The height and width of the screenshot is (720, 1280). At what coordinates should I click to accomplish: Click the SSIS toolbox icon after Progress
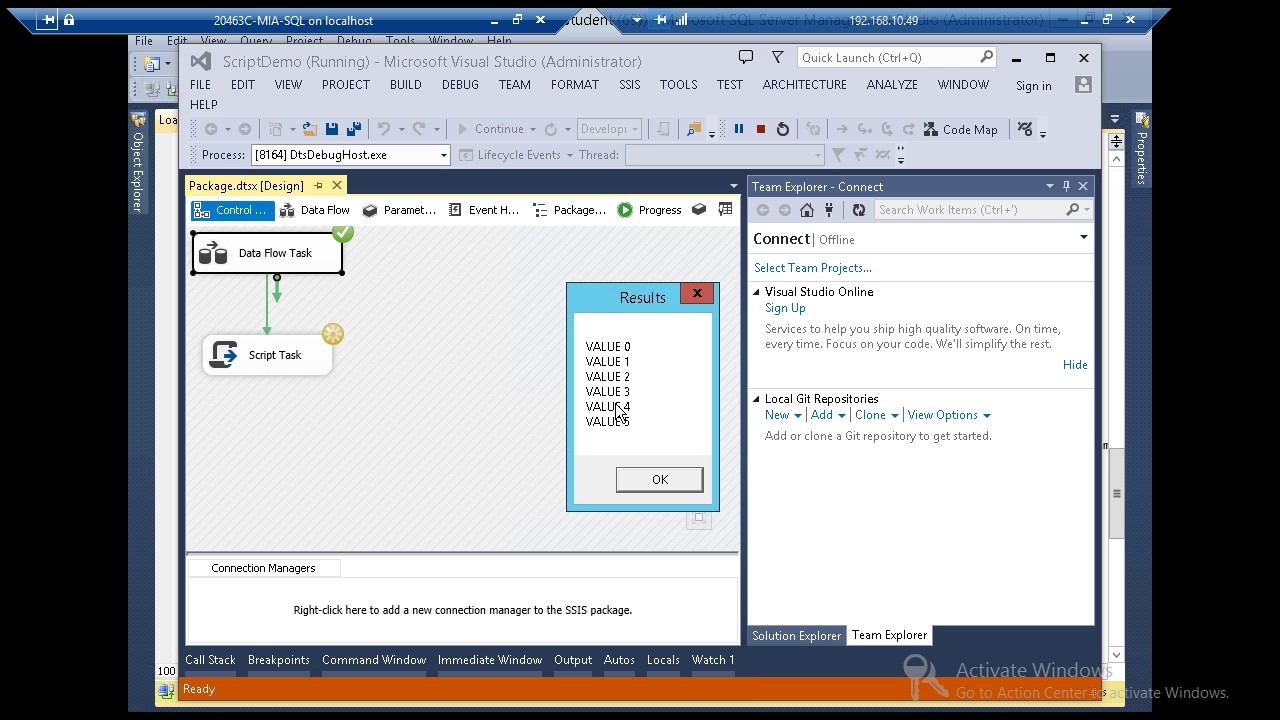pos(700,210)
